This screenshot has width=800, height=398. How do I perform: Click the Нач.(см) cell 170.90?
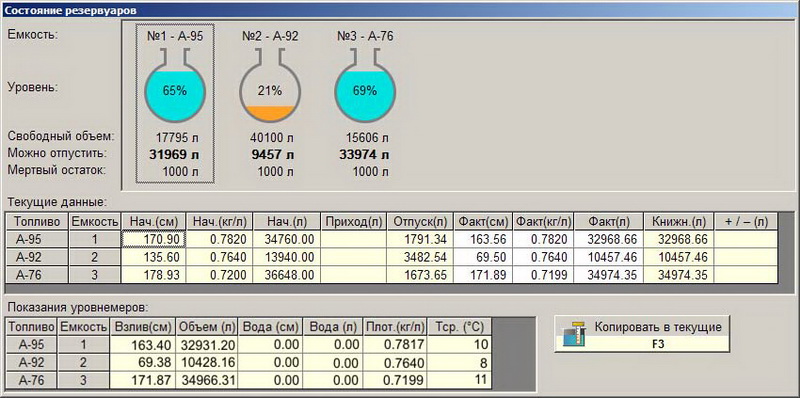[x=154, y=239]
